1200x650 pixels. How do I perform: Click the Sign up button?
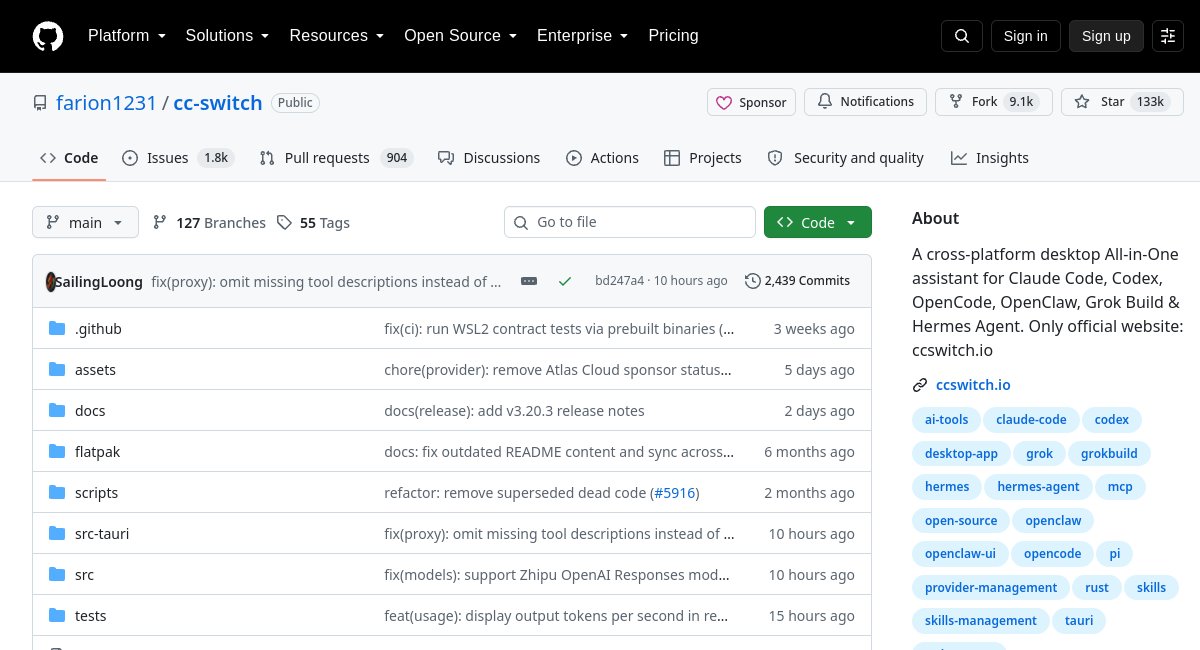pyautogui.click(x=1106, y=36)
